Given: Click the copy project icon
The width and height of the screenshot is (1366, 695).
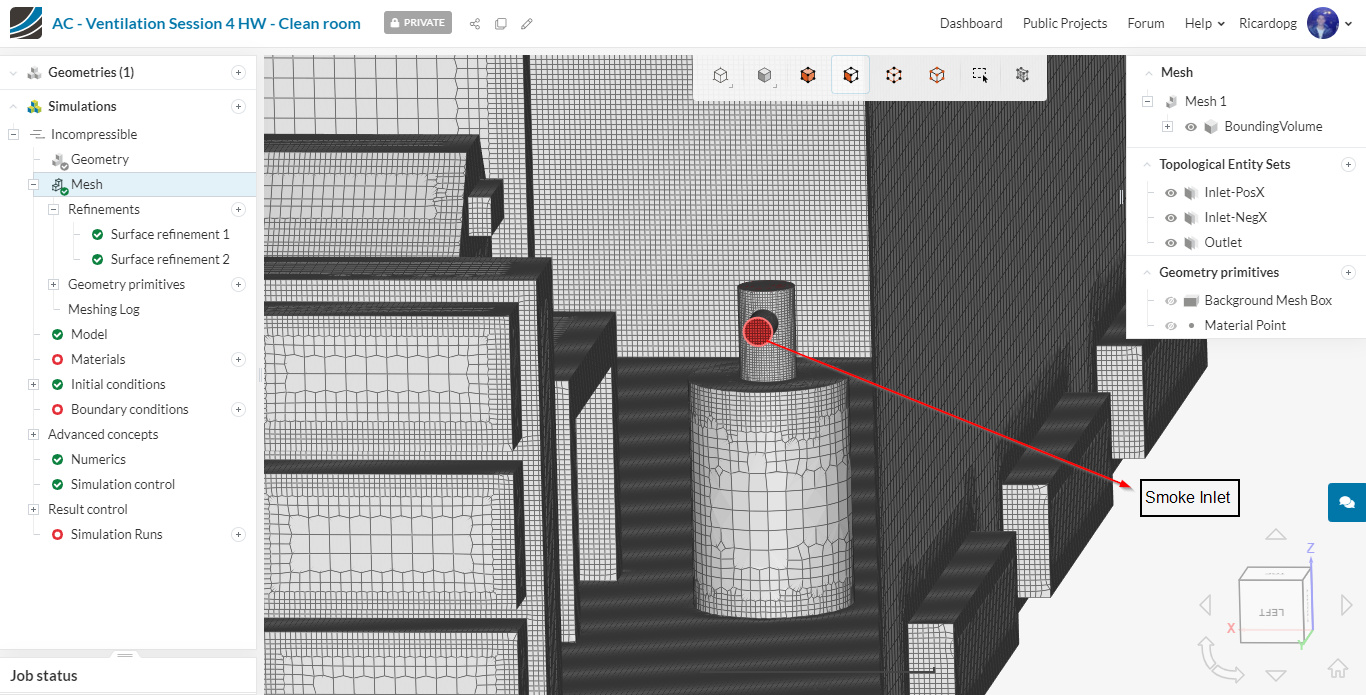Looking at the screenshot, I should [501, 23].
